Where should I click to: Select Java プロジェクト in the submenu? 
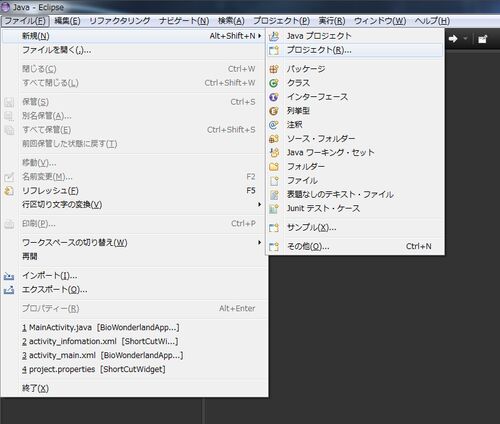click(355, 36)
